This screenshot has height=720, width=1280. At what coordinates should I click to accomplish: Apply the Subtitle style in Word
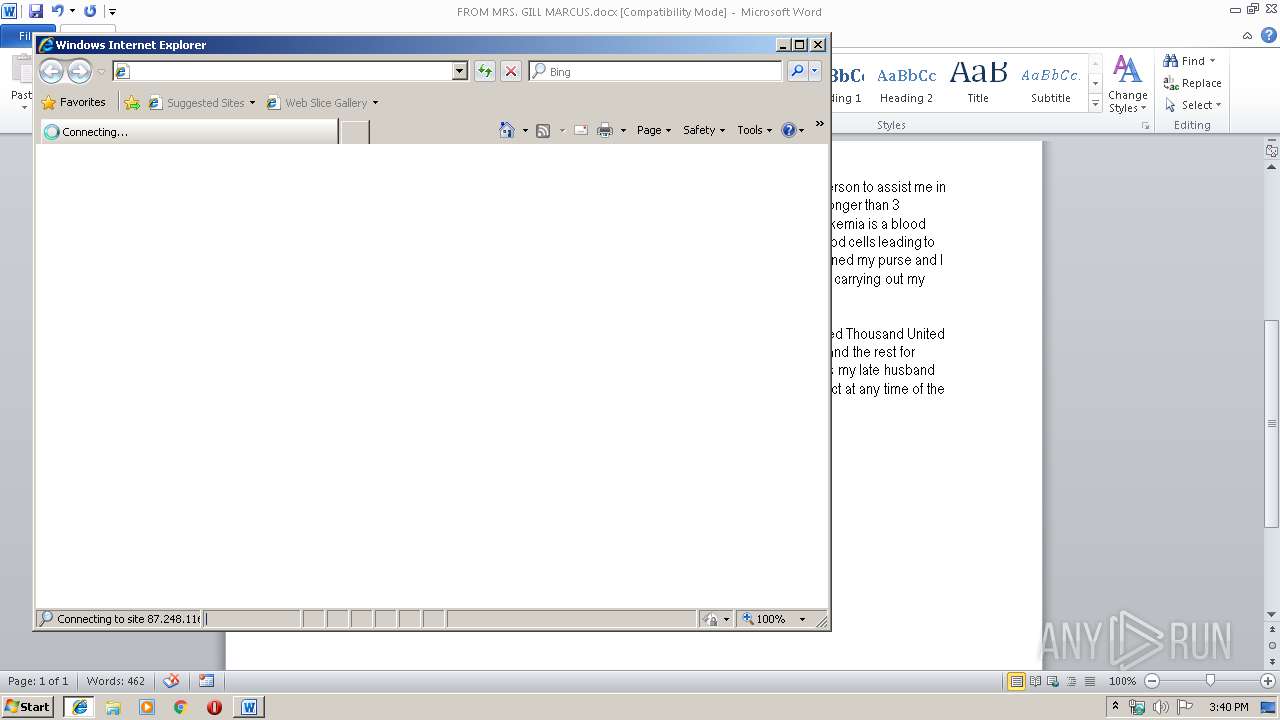point(1051,84)
